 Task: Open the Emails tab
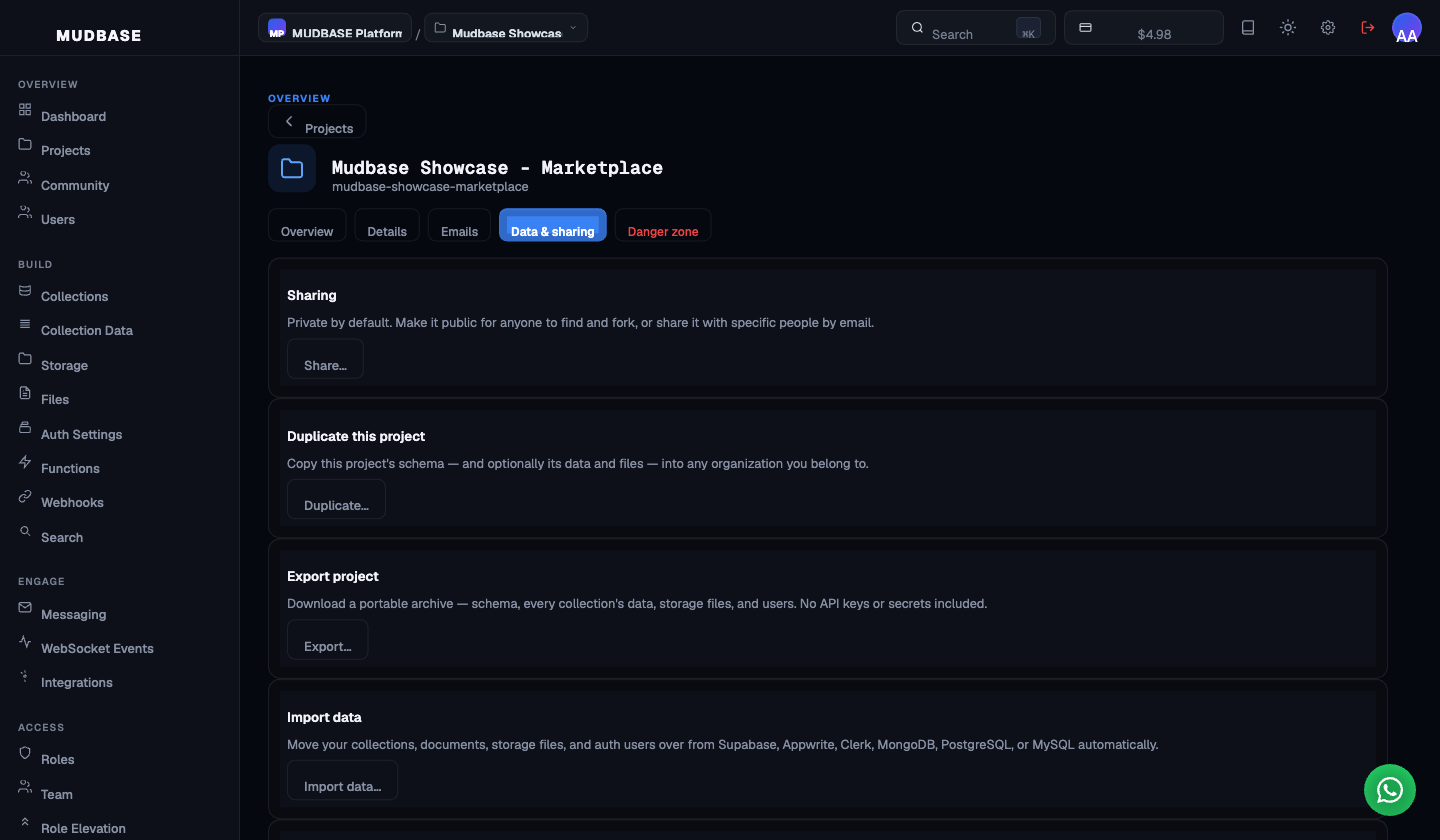point(460,225)
